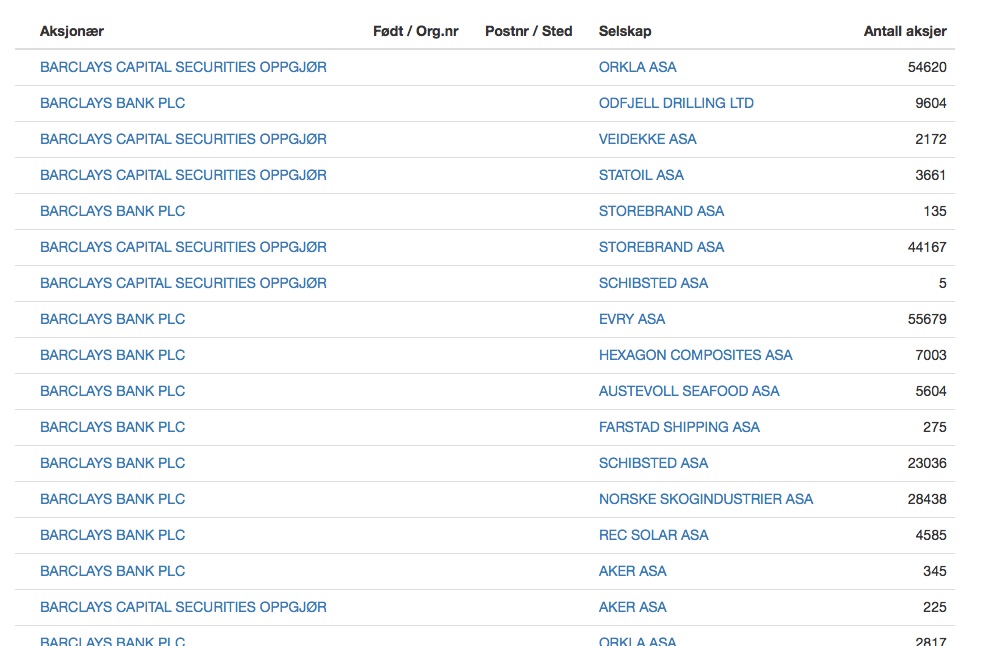Image resolution: width=991 pixels, height=646 pixels.
Task: Click the Aksjonær column header
Action: pyautogui.click(x=72, y=31)
